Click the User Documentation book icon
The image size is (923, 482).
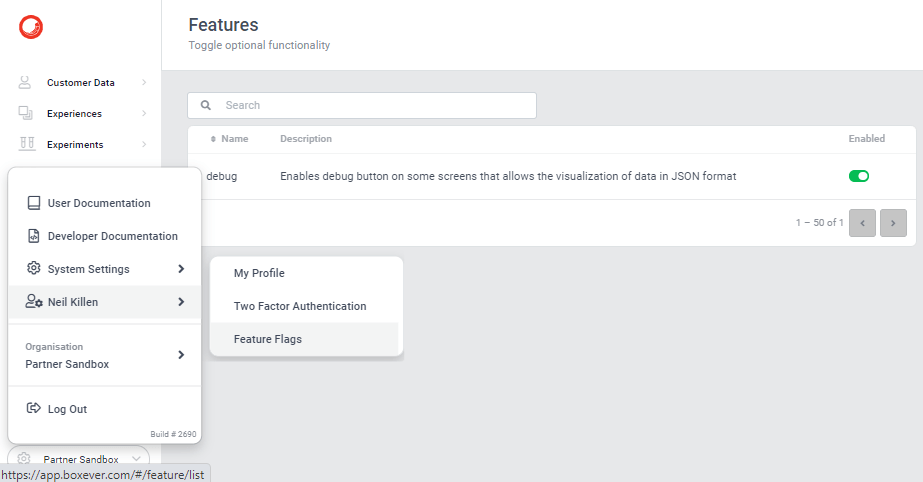[34, 203]
